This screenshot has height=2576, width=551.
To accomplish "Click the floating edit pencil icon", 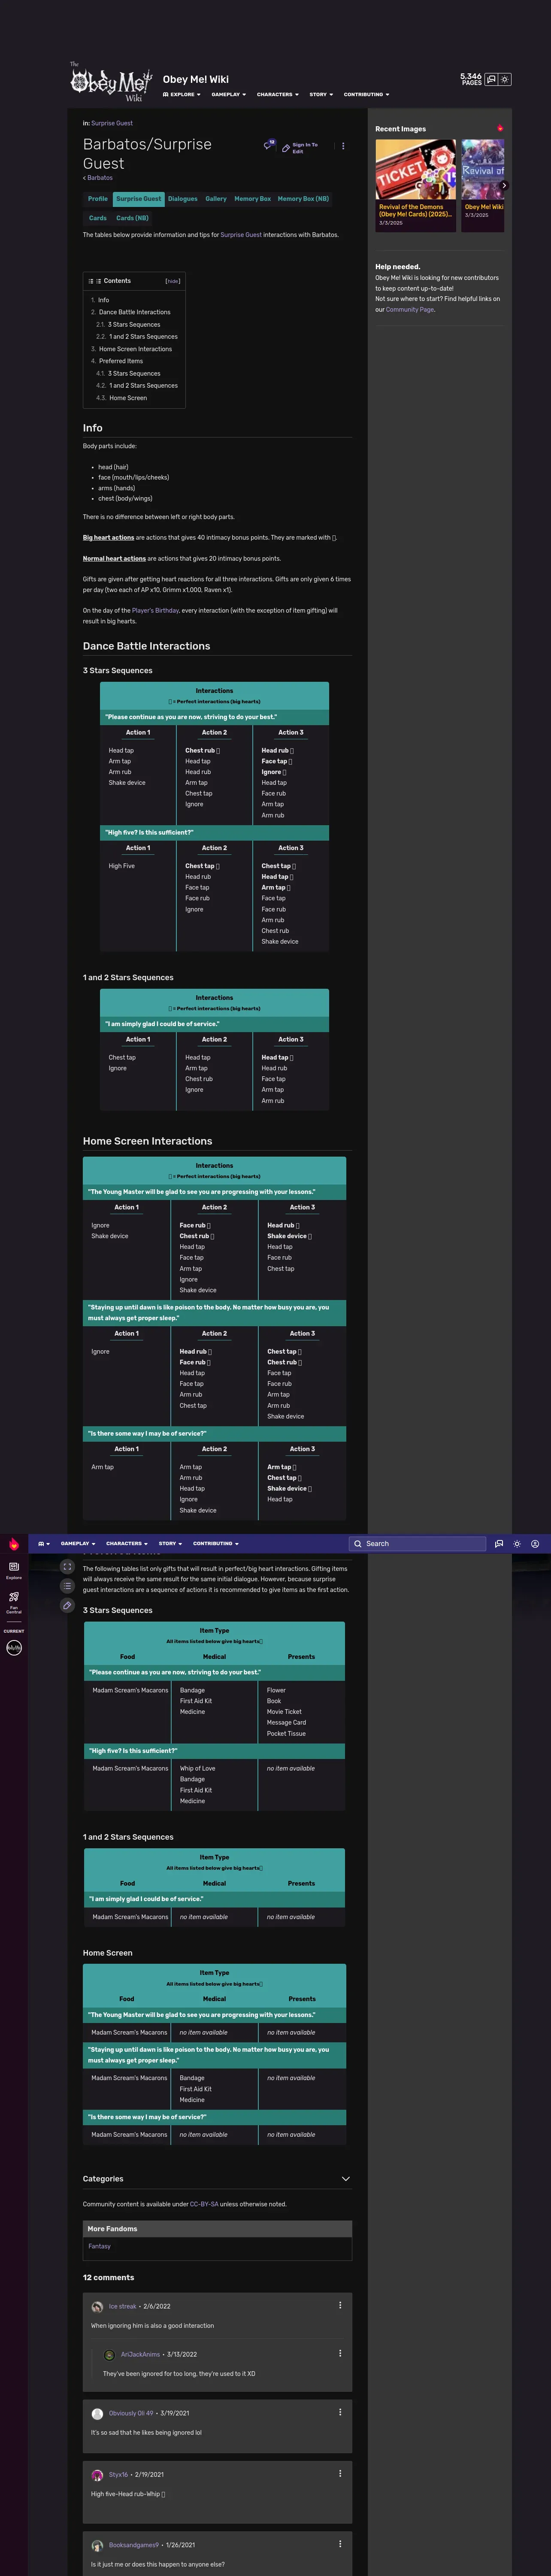I will (67, 1605).
